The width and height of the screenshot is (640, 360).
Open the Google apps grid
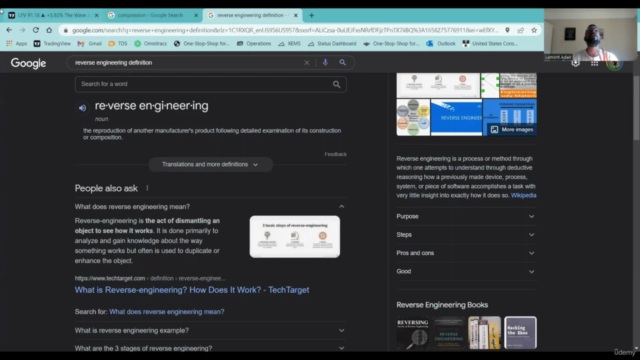(x=594, y=63)
